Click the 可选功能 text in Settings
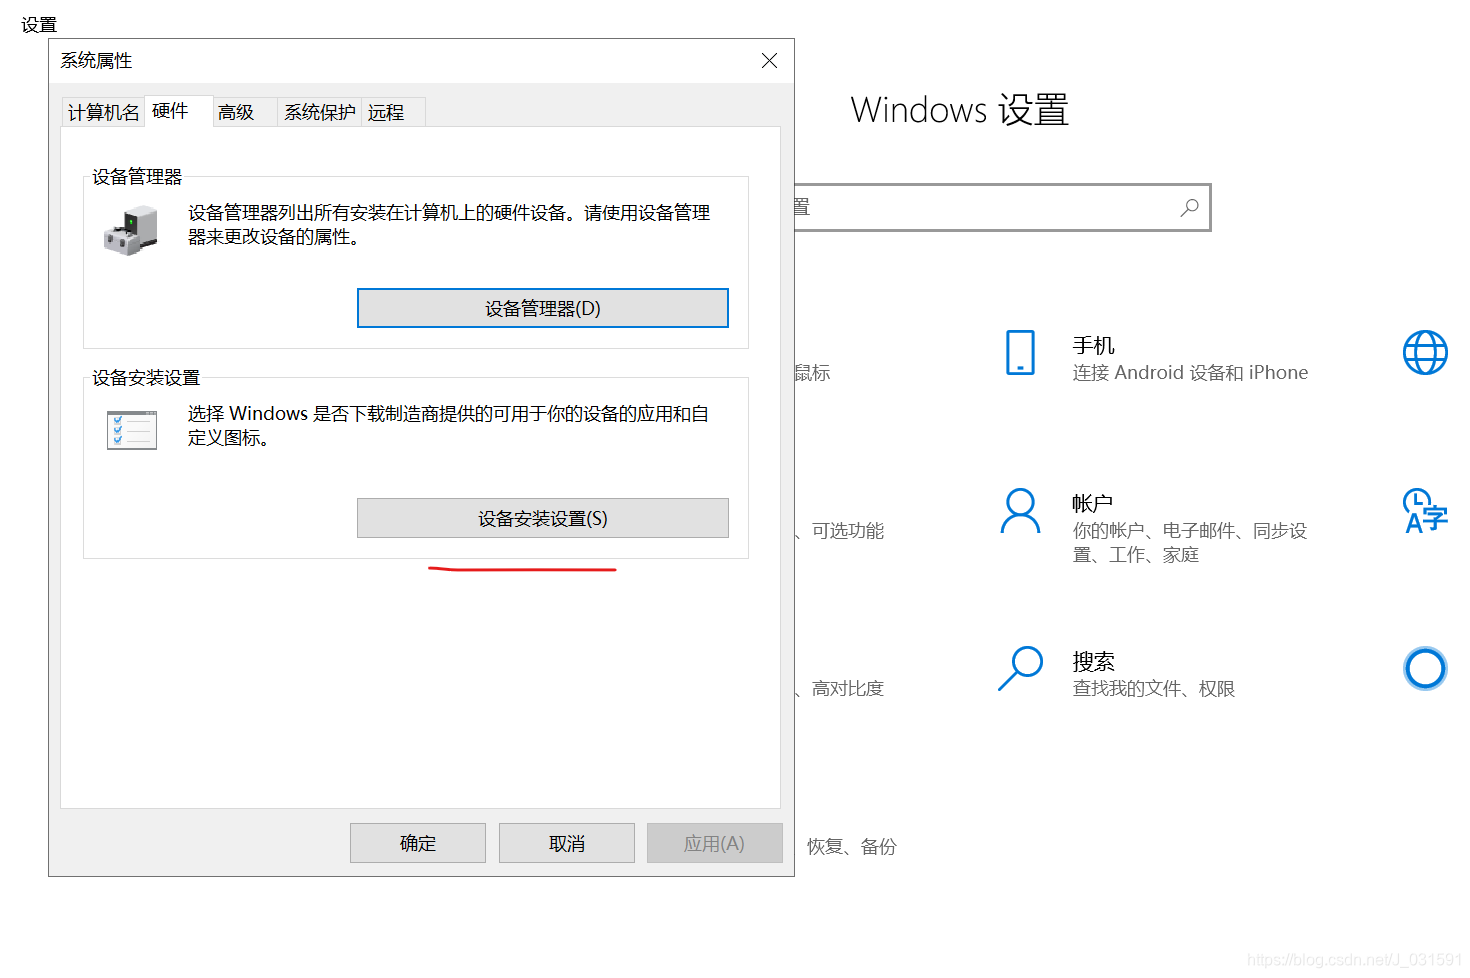Image resolution: width=1470 pixels, height=978 pixels. click(x=848, y=530)
